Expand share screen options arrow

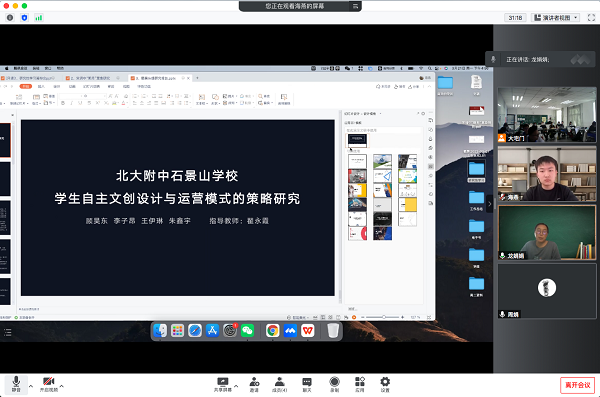(x=236, y=386)
